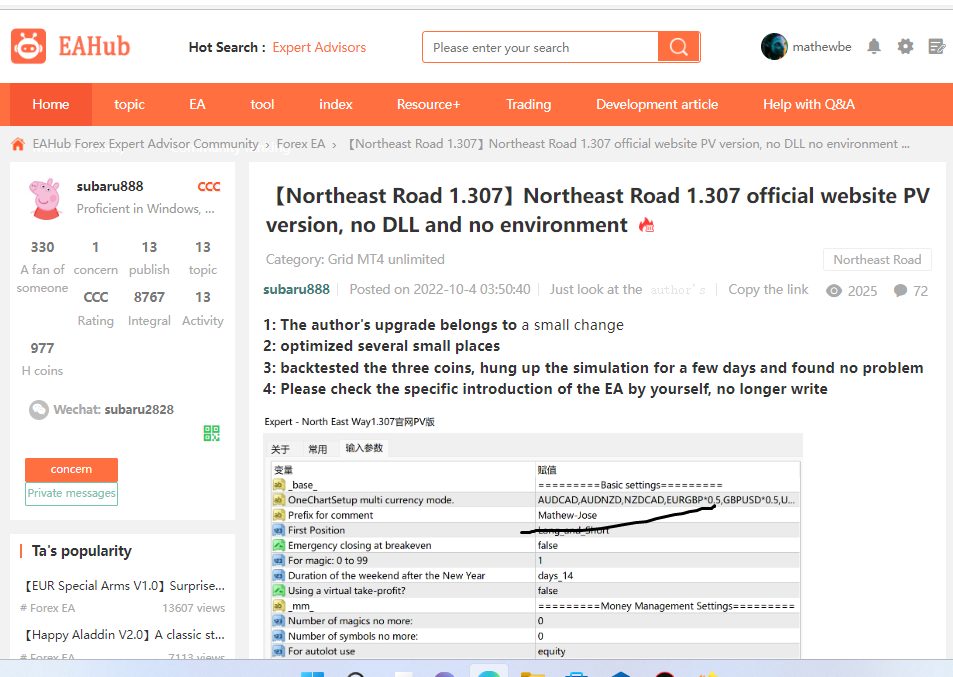Click the green QR code icon

[x=212, y=433]
